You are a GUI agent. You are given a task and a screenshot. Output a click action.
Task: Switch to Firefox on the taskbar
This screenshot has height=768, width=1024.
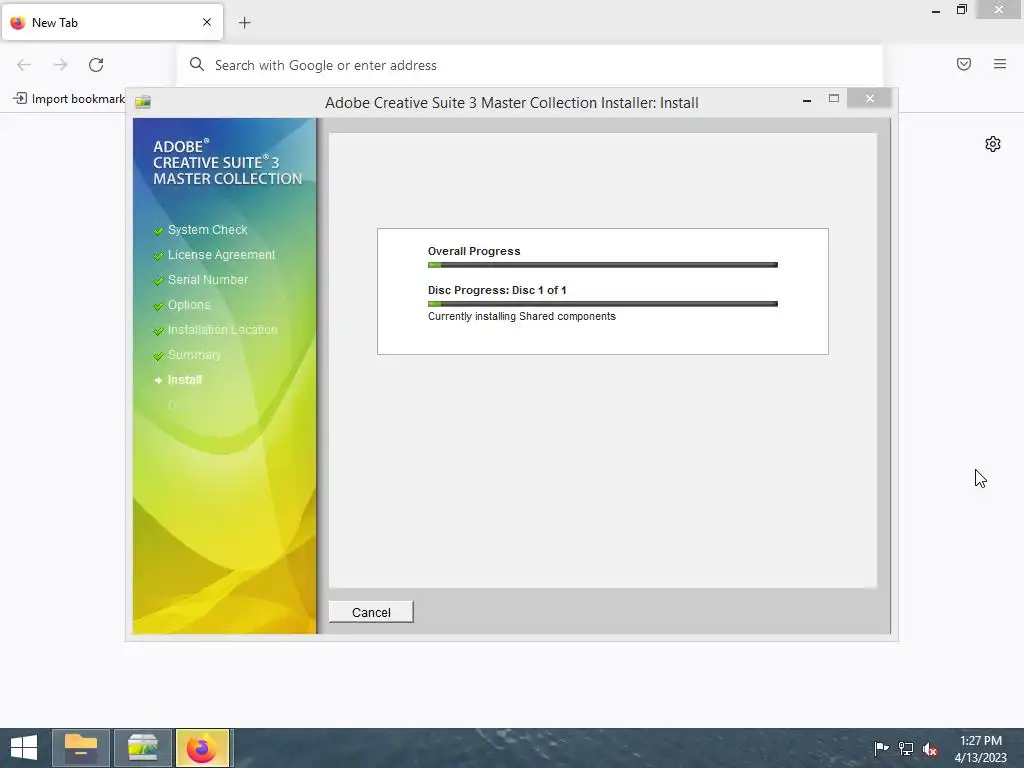pos(202,748)
